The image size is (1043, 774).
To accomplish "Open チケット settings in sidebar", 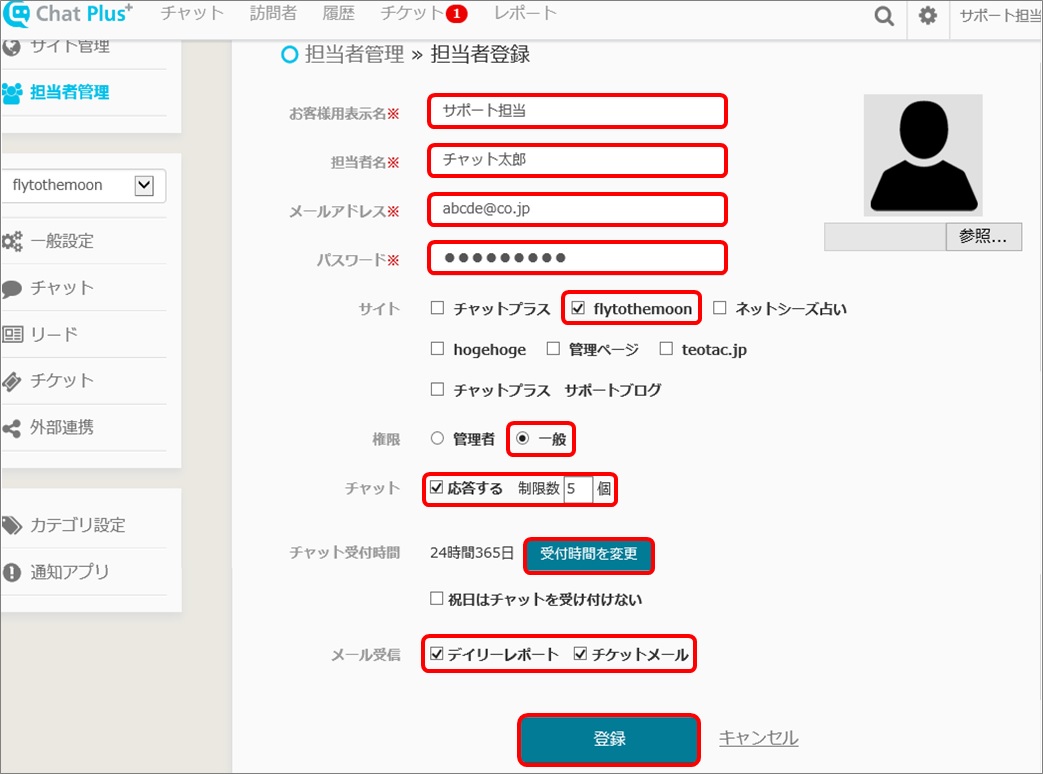I will [62, 380].
